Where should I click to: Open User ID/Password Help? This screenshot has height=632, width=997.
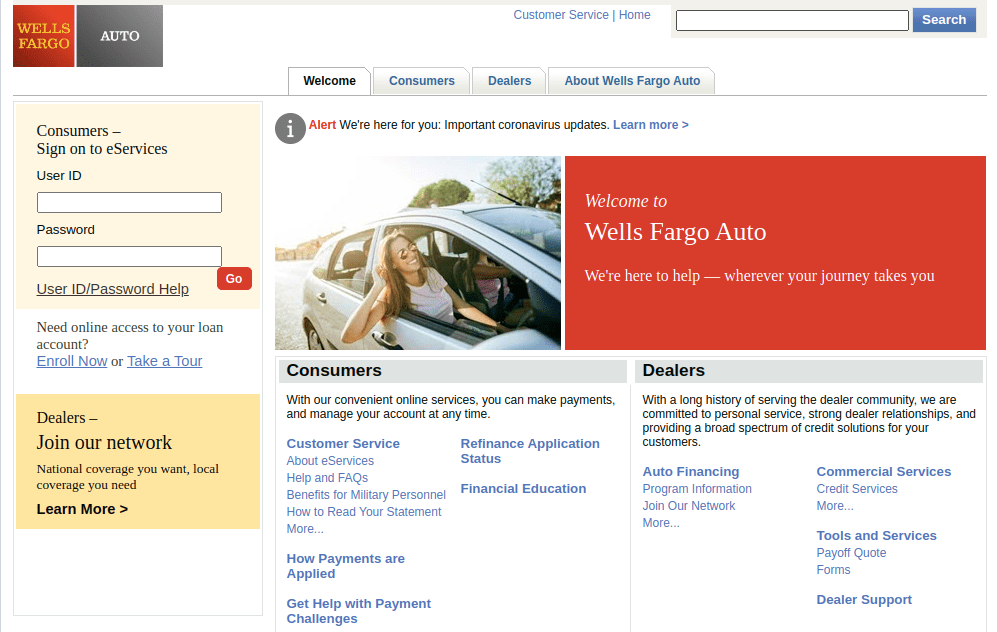113,289
